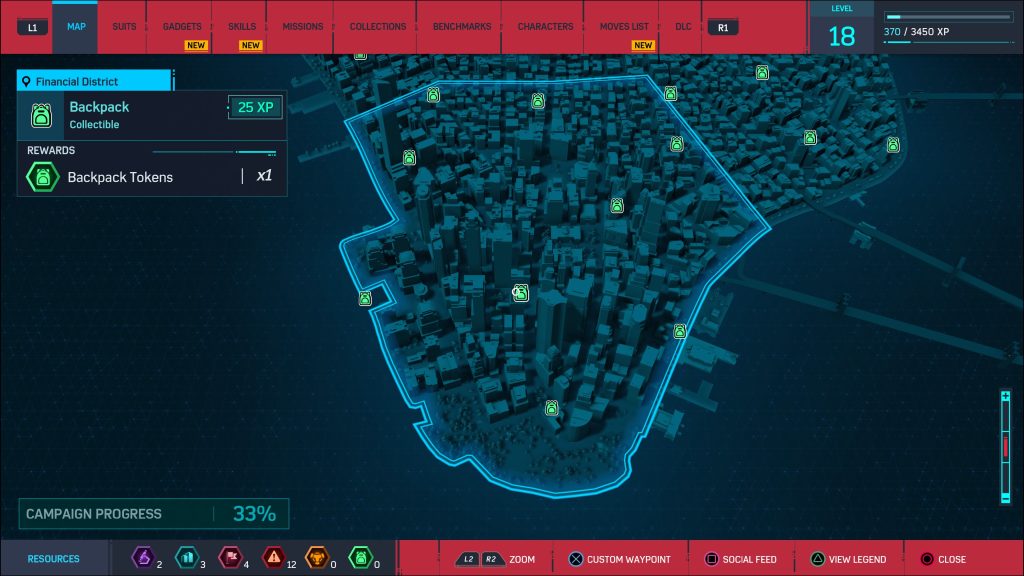Select the backpack marker on the west pier
1024x576 pixels.
[365, 298]
